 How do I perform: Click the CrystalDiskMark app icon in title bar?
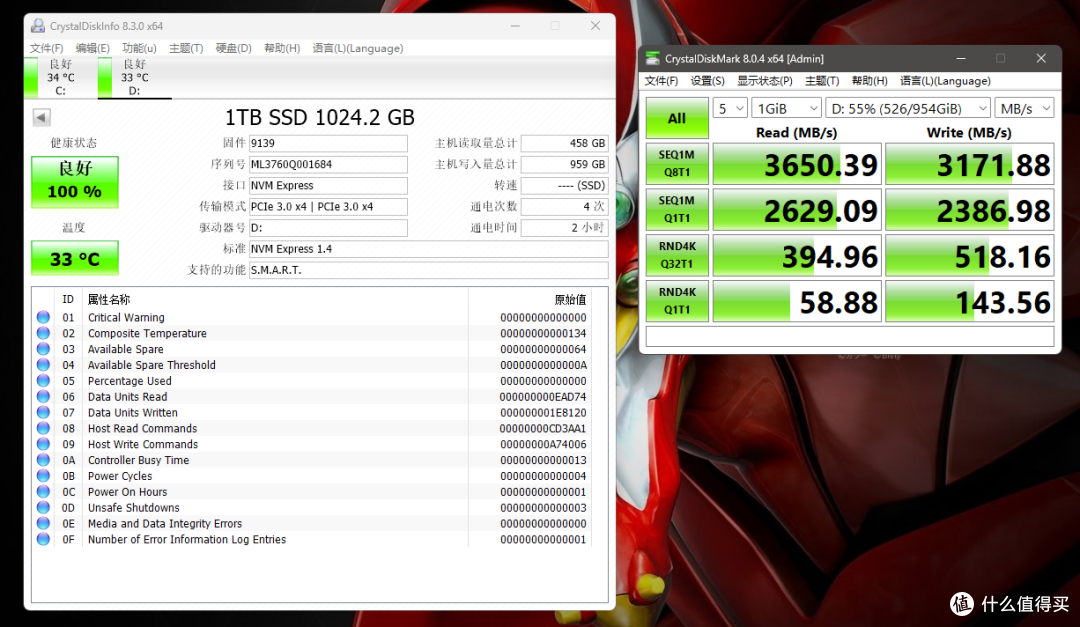(x=652, y=59)
